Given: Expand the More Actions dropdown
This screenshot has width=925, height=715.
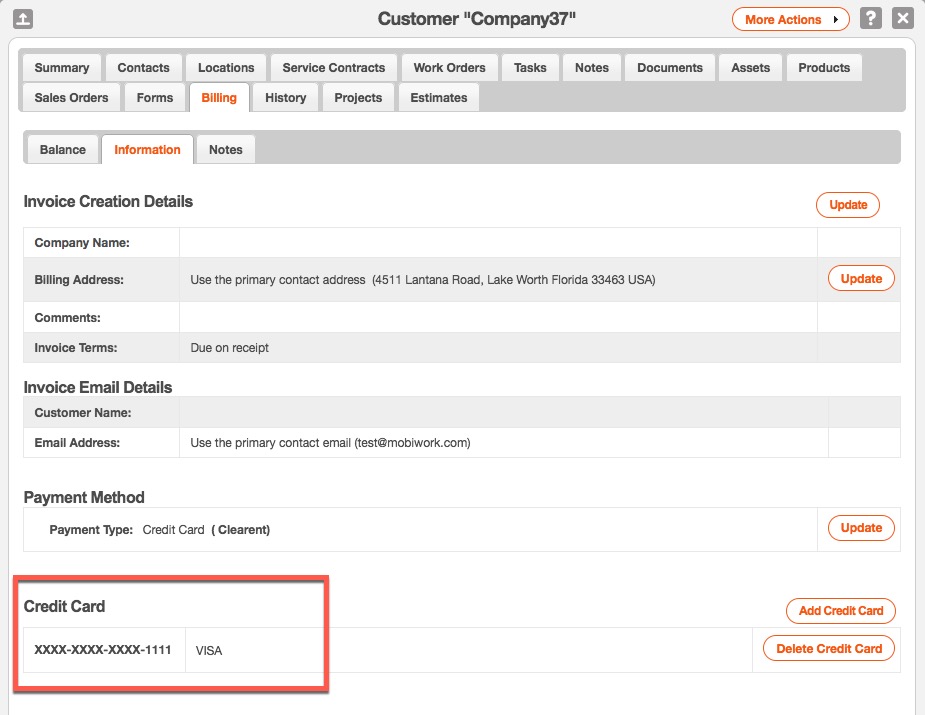Looking at the screenshot, I should 790,19.
